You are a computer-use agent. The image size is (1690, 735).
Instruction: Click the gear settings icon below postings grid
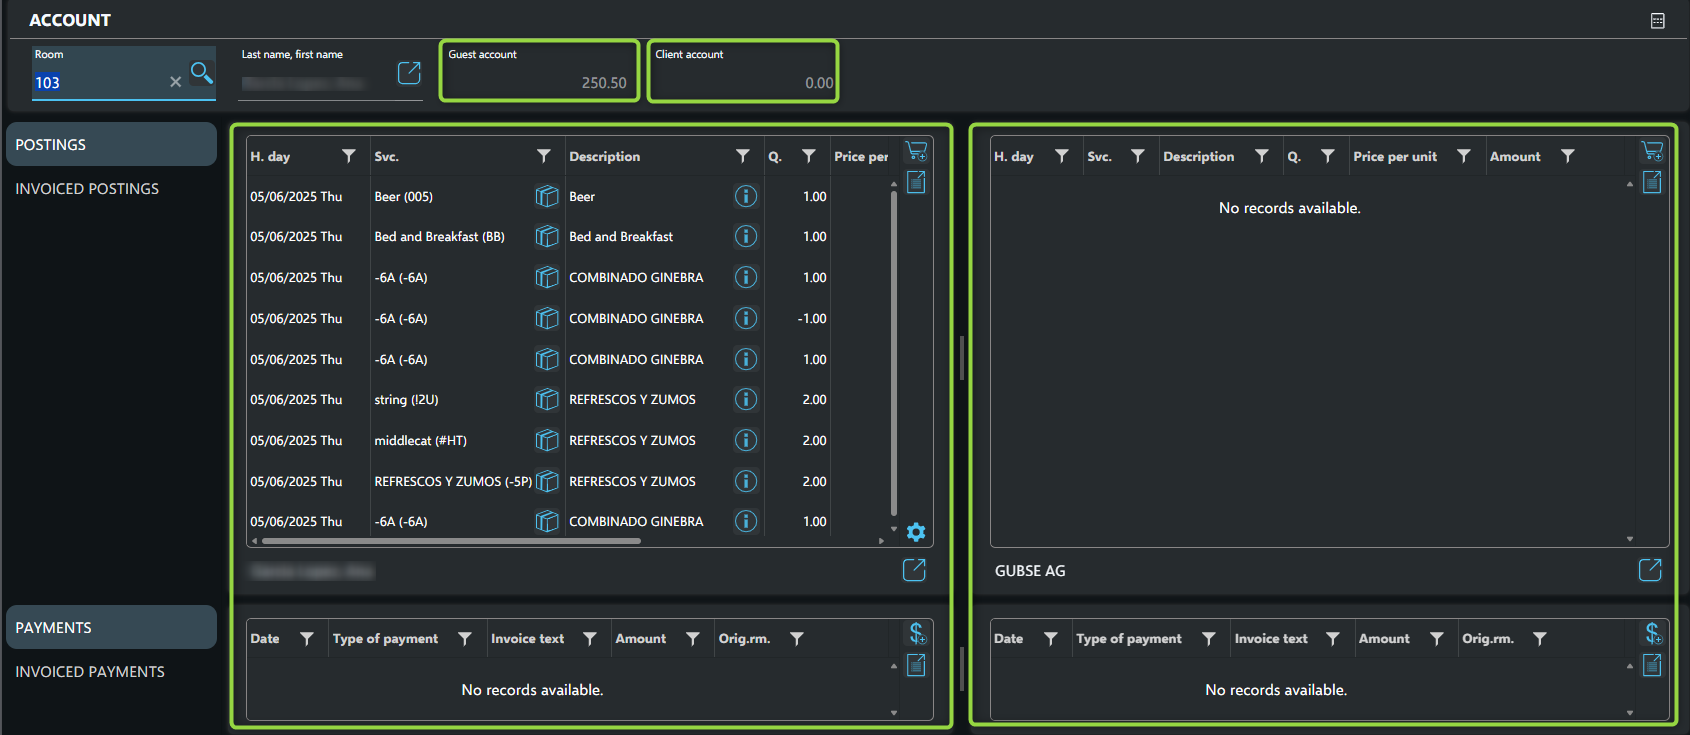(916, 532)
